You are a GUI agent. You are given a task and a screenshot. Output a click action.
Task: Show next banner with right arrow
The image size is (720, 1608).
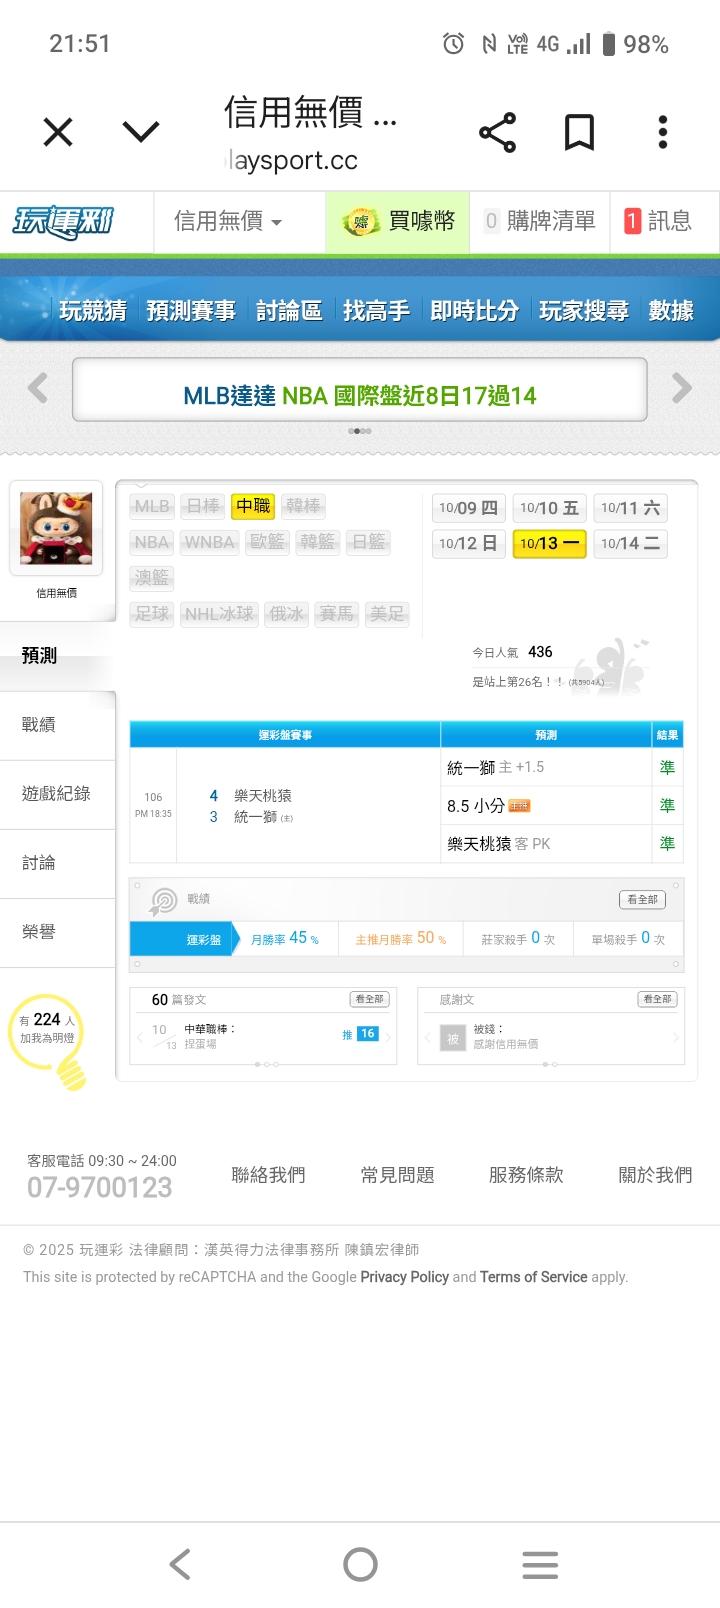click(682, 388)
